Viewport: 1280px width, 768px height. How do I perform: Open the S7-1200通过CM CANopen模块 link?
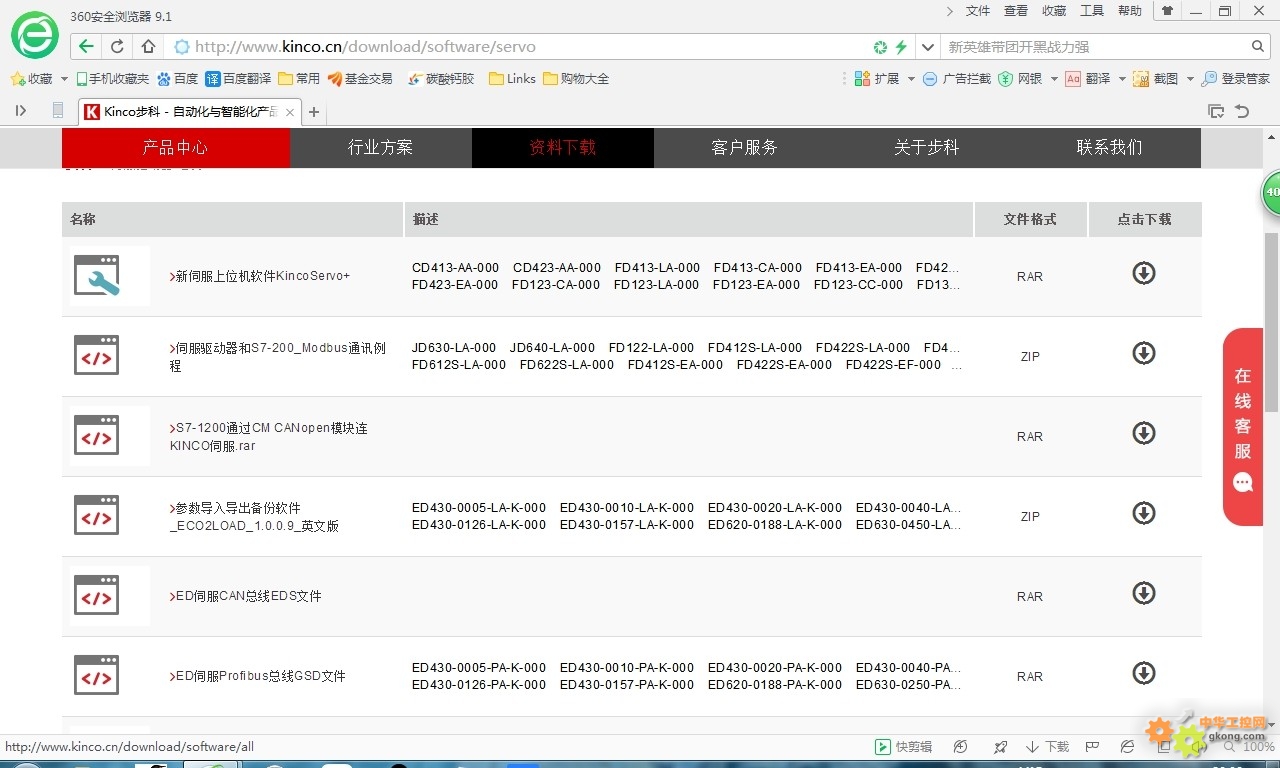point(269,437)
